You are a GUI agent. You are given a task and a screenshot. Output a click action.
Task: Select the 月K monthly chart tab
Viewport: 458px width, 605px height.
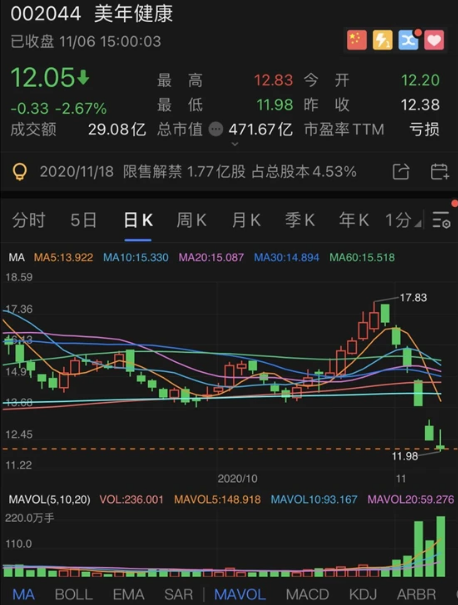click(x=246, y=220)
